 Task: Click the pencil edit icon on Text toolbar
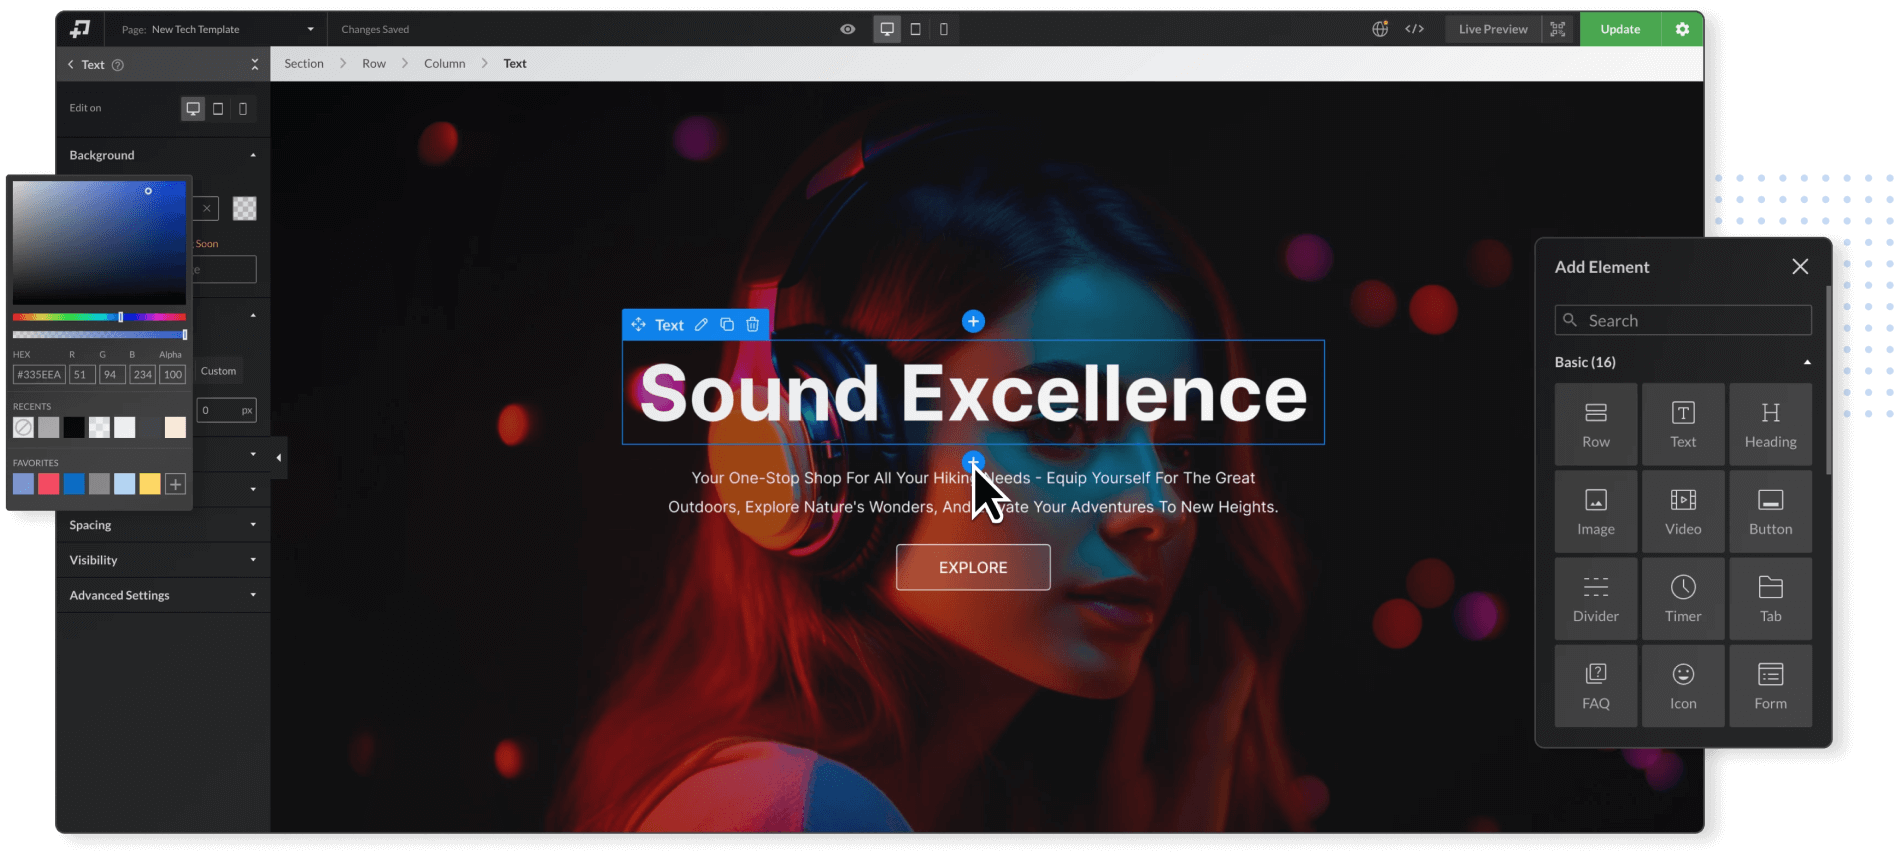coord(701,325)
